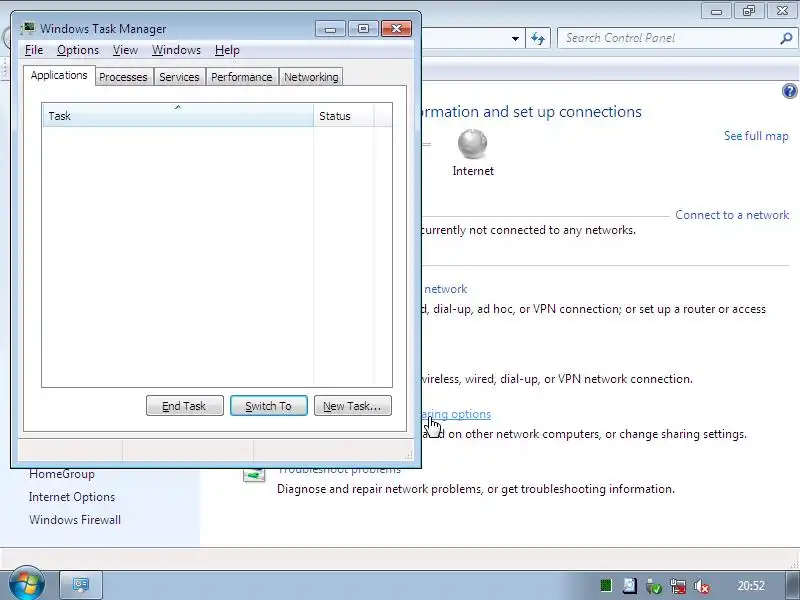800x600 pixels.
Task: Open the HomeGroup link
Action: [x=62, y=474]
